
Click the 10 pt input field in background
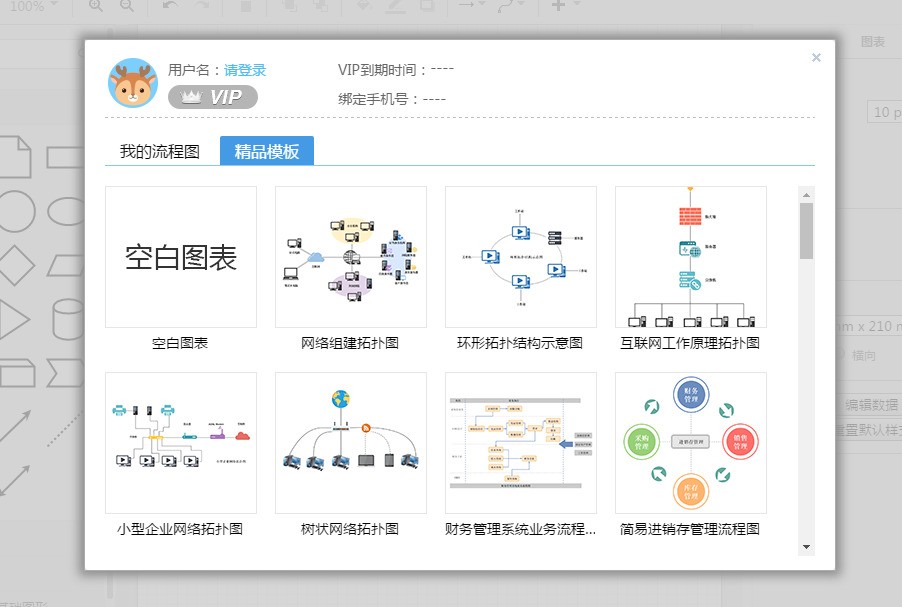pyautogui.click(x=885, y=112)
